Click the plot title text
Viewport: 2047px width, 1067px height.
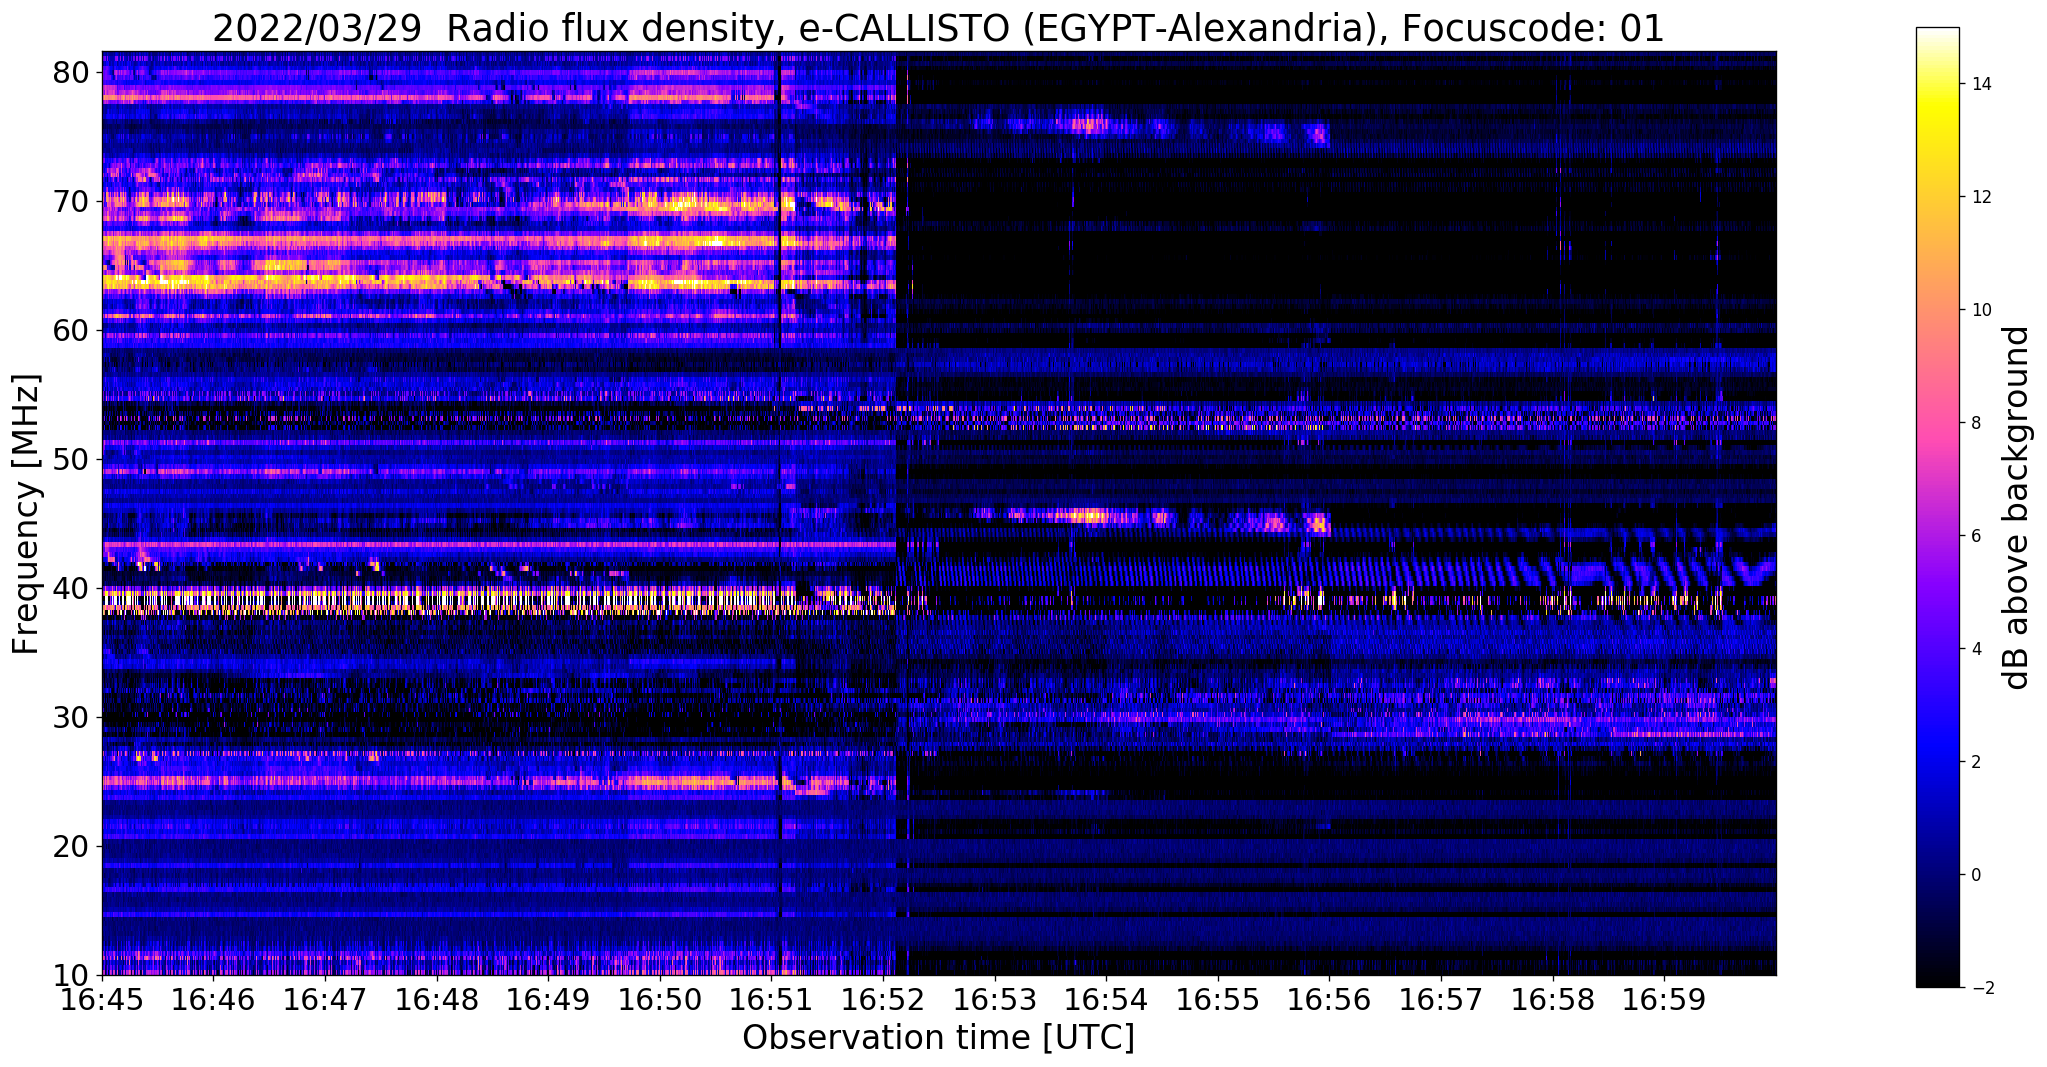(938, 28)
